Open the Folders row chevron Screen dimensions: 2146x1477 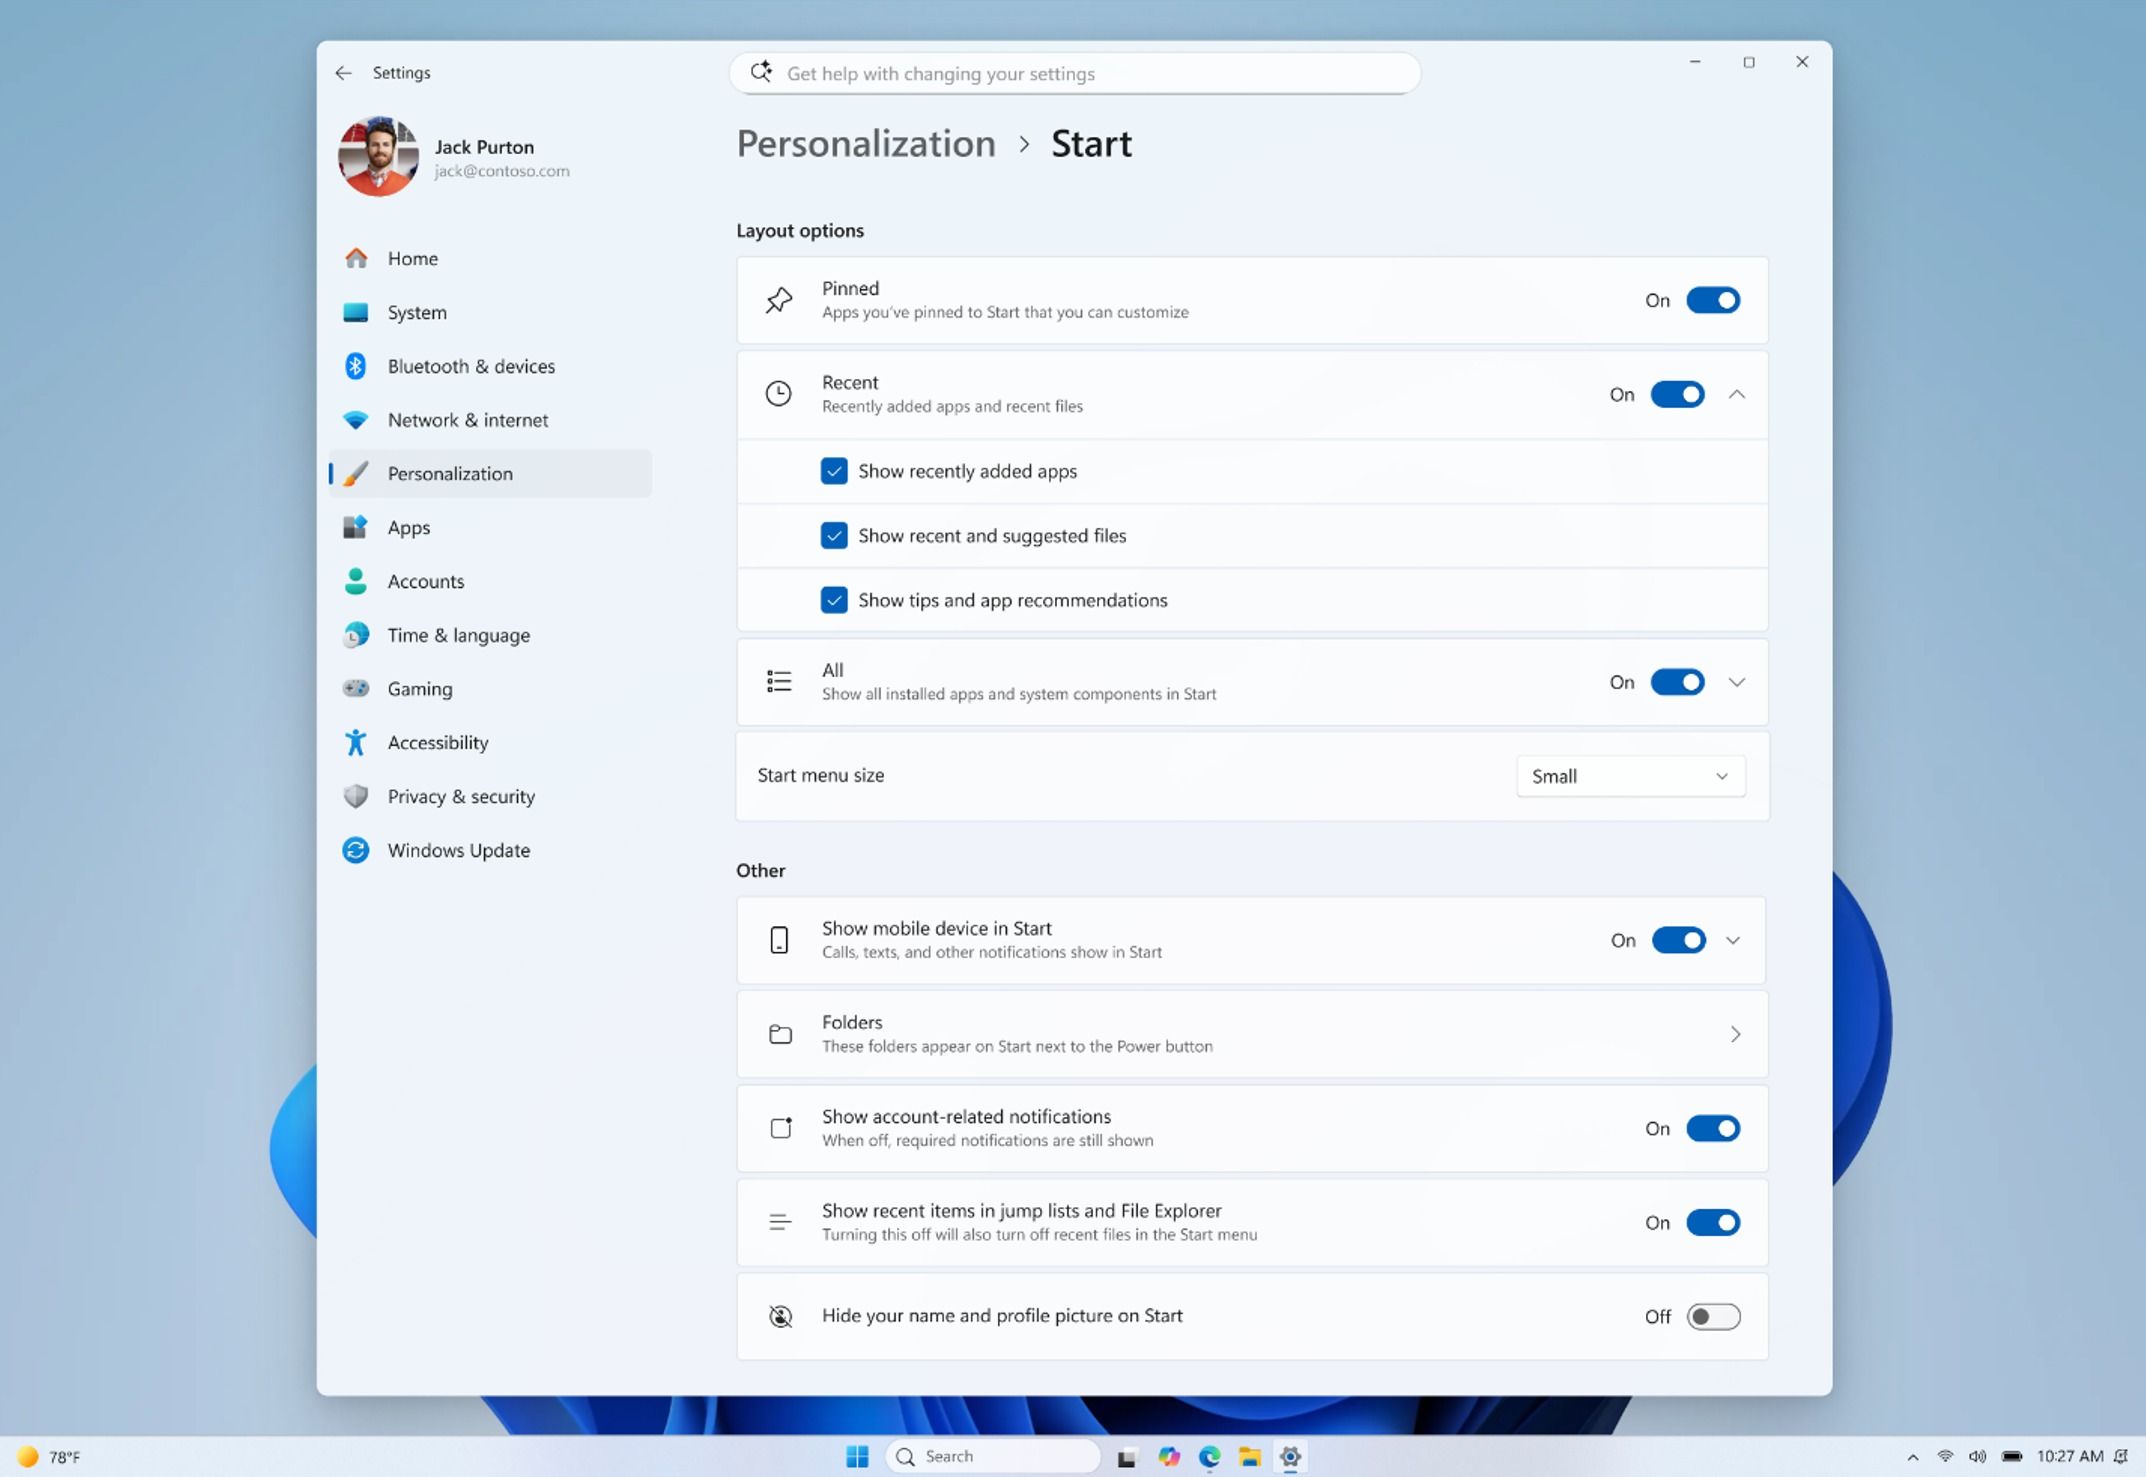(x=1735, y=1034)
